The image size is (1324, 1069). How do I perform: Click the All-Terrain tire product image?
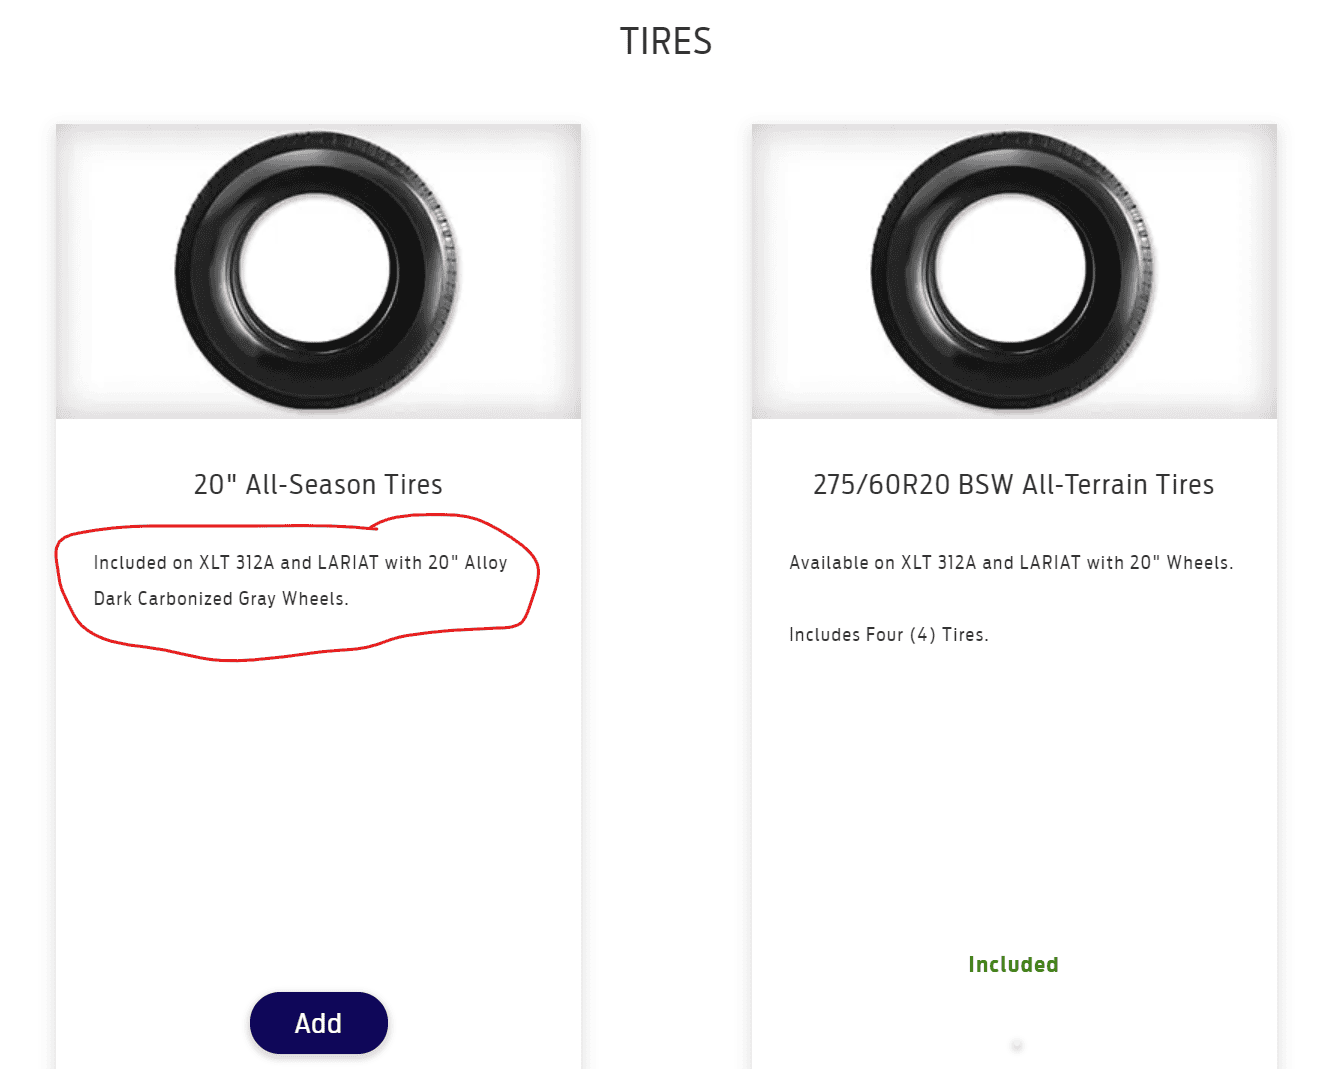1014,271
